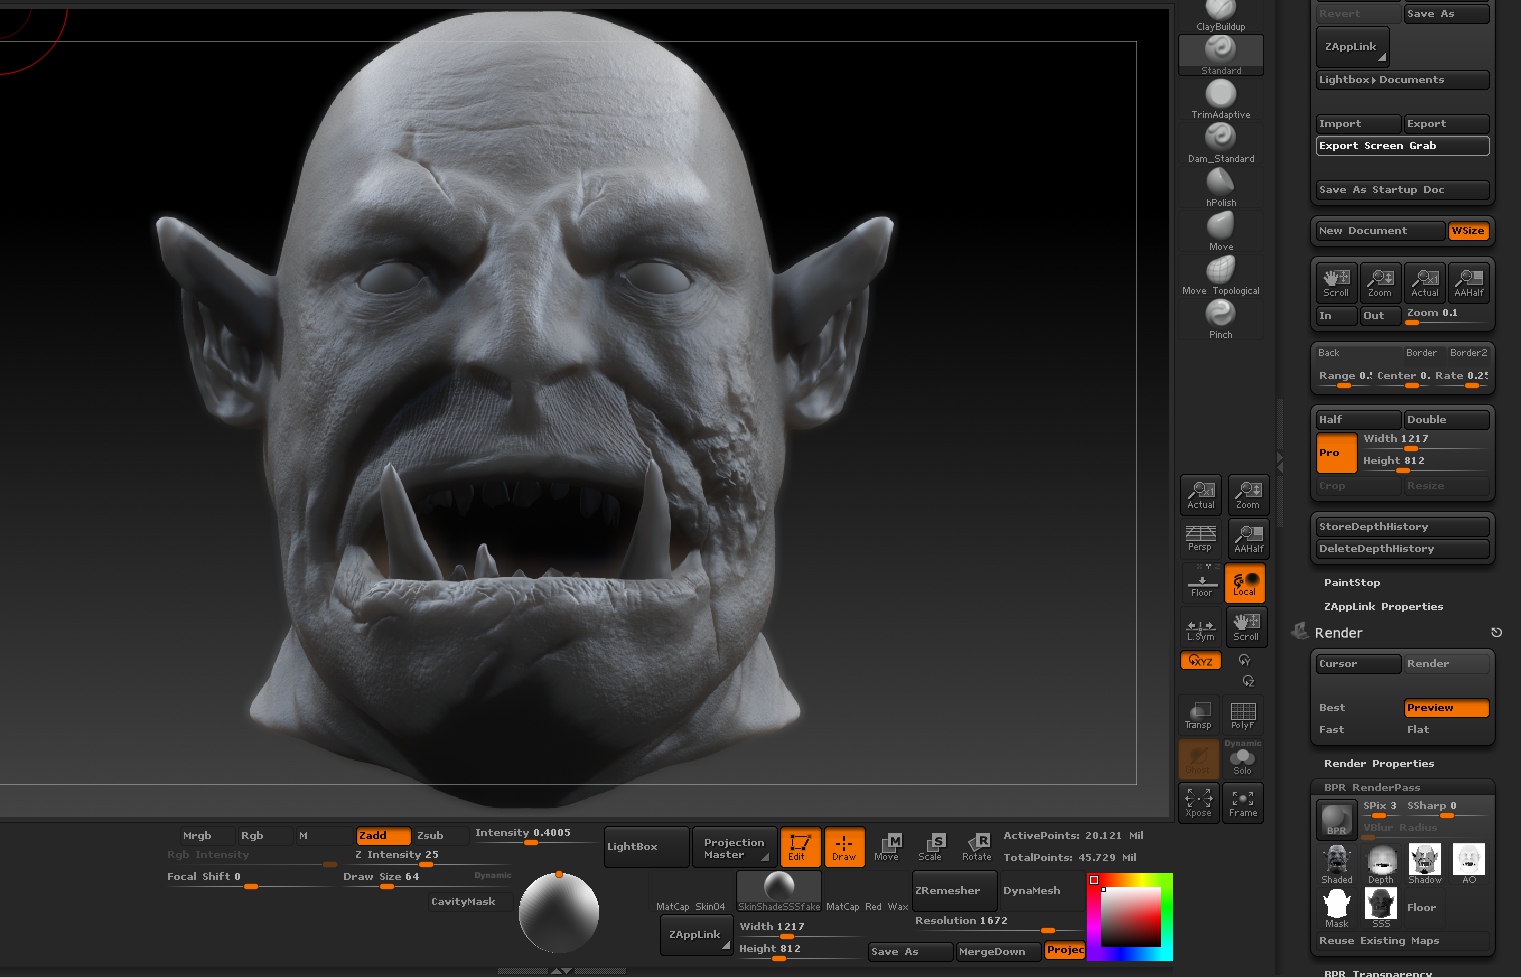
Task: Select the Dam_Standard brush
Action: tap(1221, 143)
